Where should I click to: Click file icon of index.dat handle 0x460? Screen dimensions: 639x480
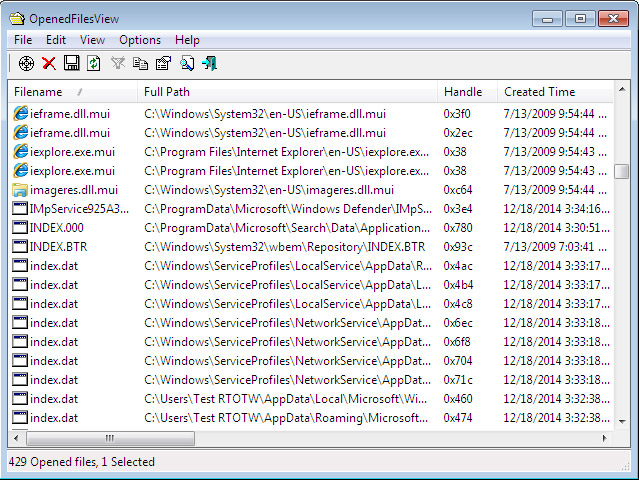click(20, 399)
